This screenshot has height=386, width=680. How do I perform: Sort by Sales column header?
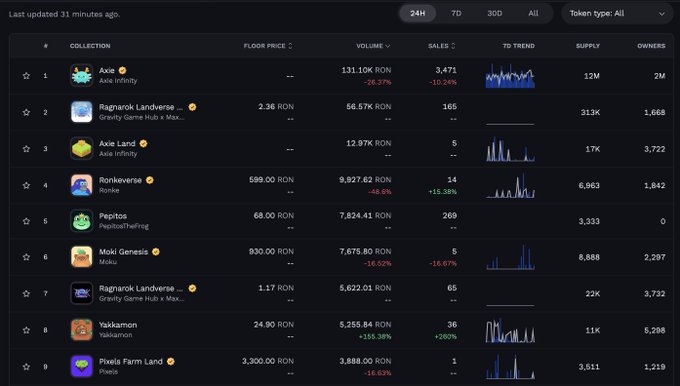pyautogui.click(x=441, y=46)
